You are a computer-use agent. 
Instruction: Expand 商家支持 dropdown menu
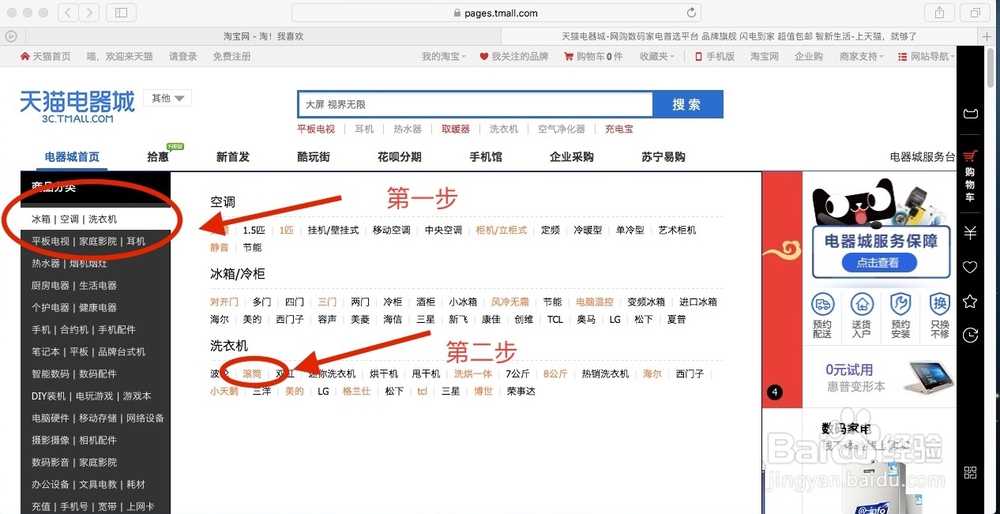coord(862,56)
